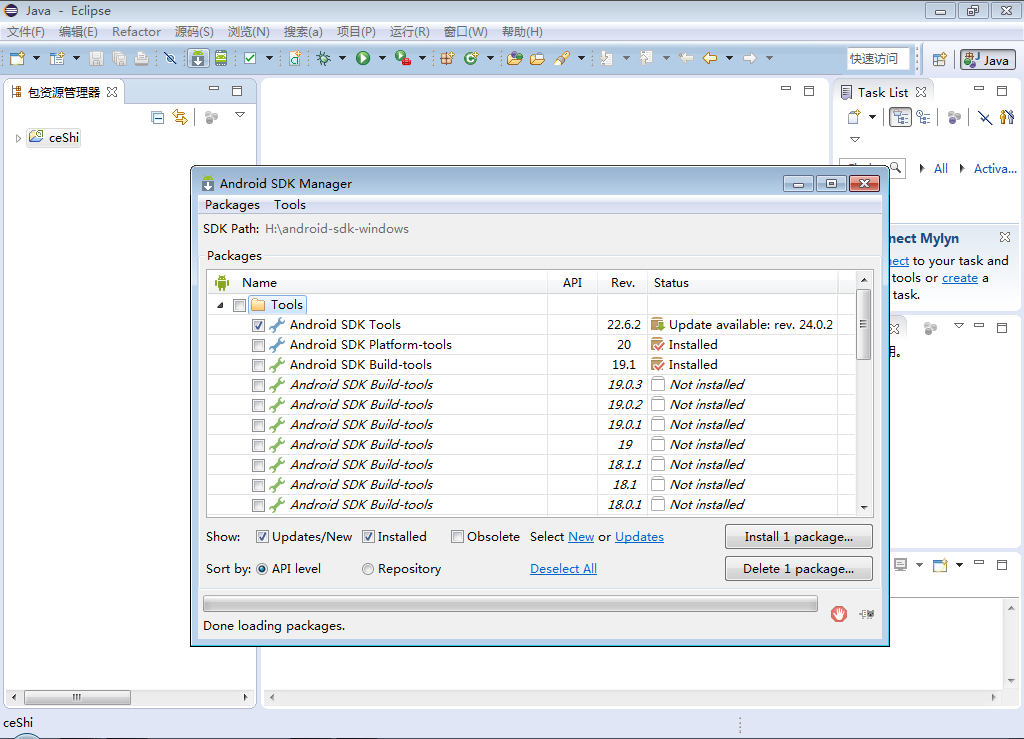Screen dimensions: 1024x739
Task: Open the New Task dropdown arrow in Task List
Action: pos(872,118)
